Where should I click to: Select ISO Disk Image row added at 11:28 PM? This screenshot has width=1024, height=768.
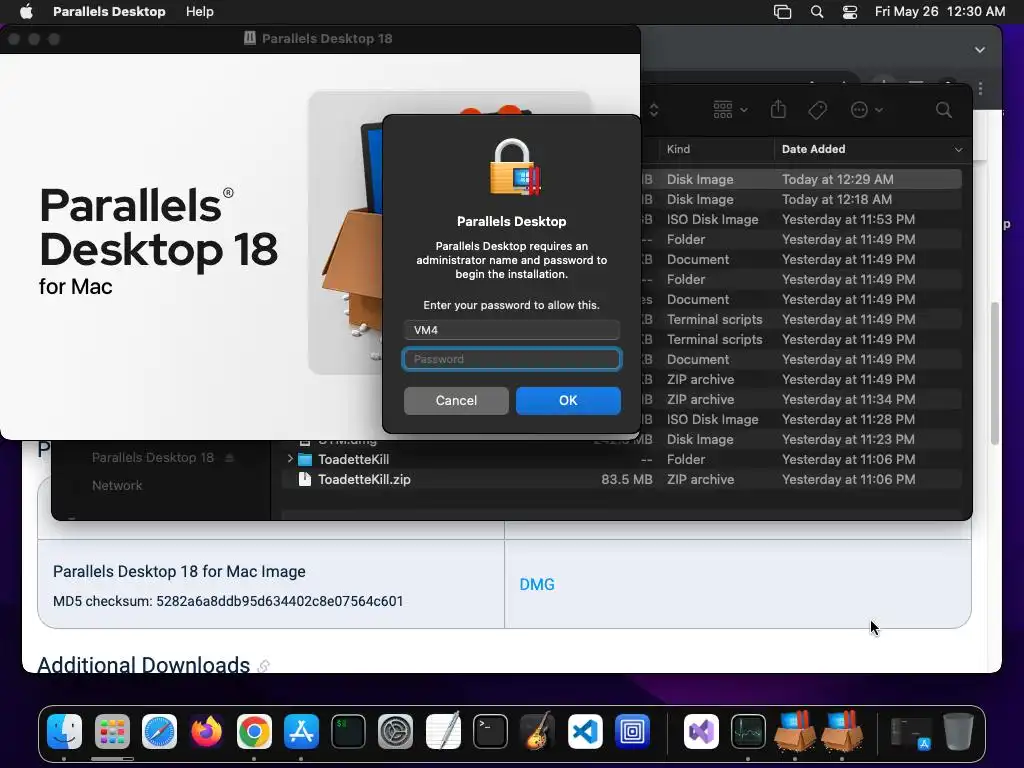(801, 419)
